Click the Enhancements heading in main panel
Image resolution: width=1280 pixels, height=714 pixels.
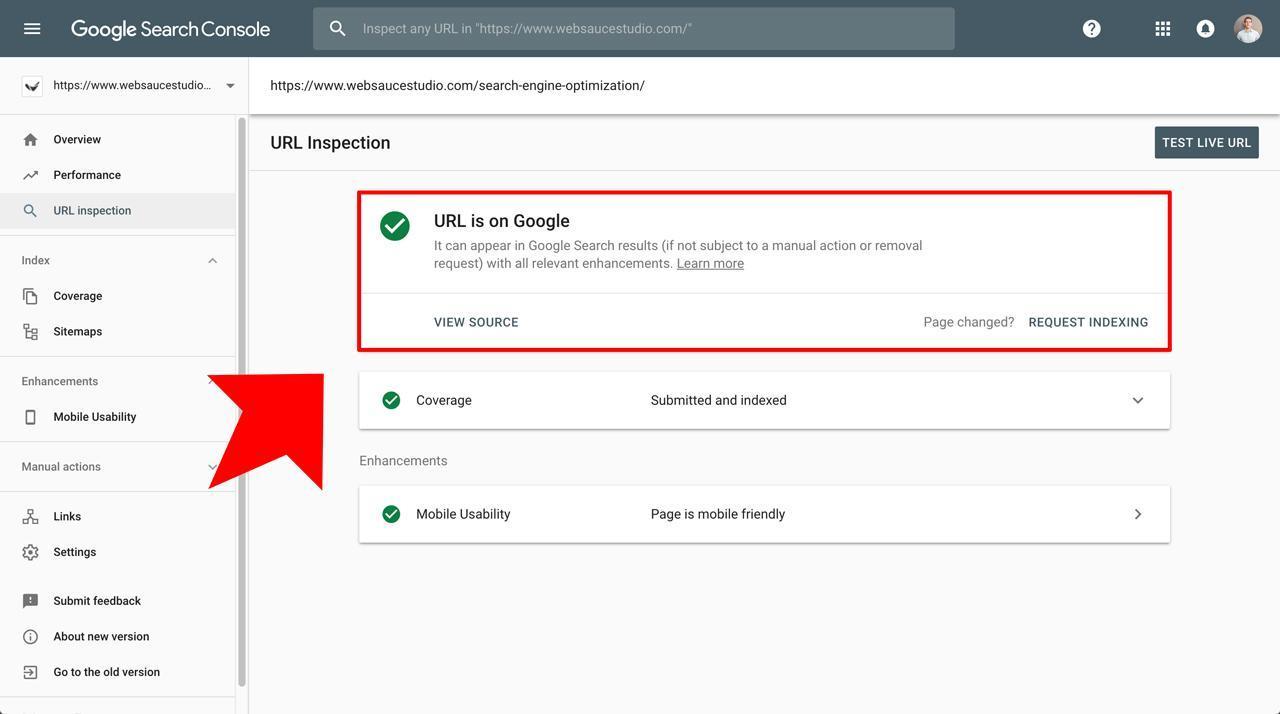(403, 461)
